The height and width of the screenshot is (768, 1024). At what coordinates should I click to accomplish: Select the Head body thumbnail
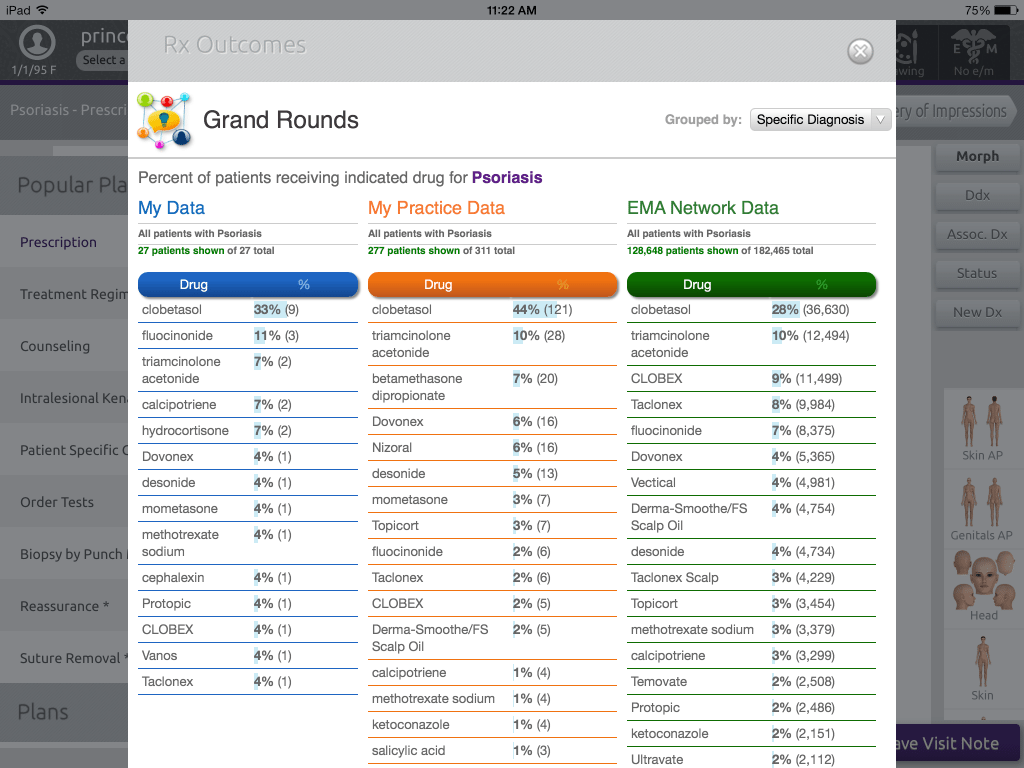(x=982, y=586)
